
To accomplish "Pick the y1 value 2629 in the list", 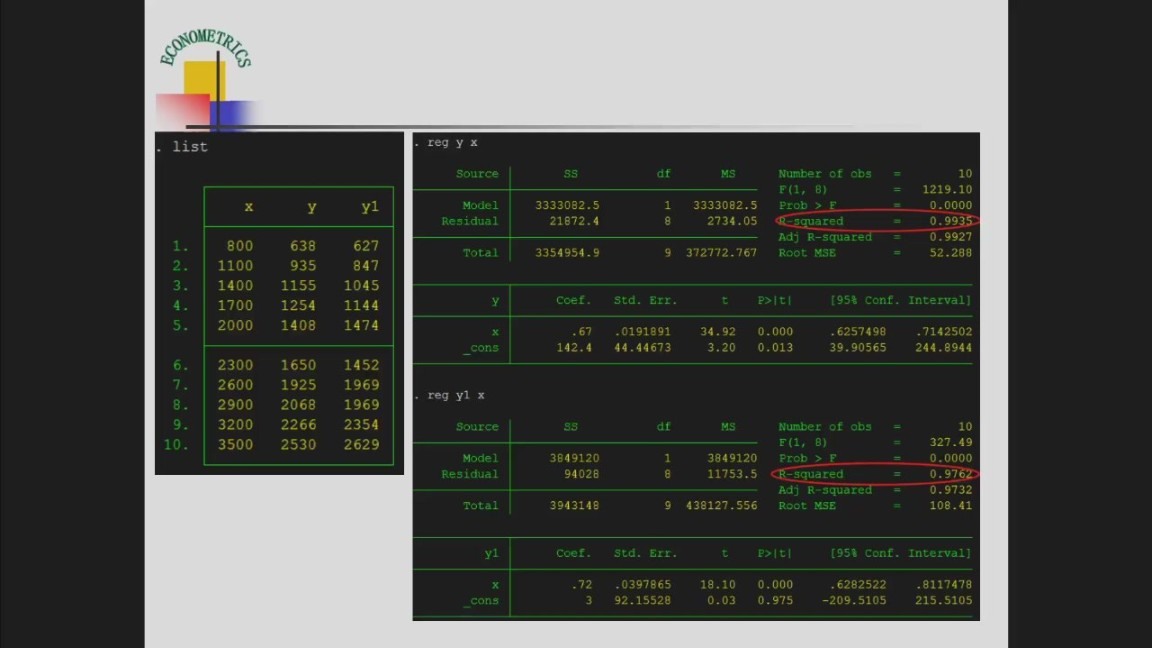I will [361, 444].
